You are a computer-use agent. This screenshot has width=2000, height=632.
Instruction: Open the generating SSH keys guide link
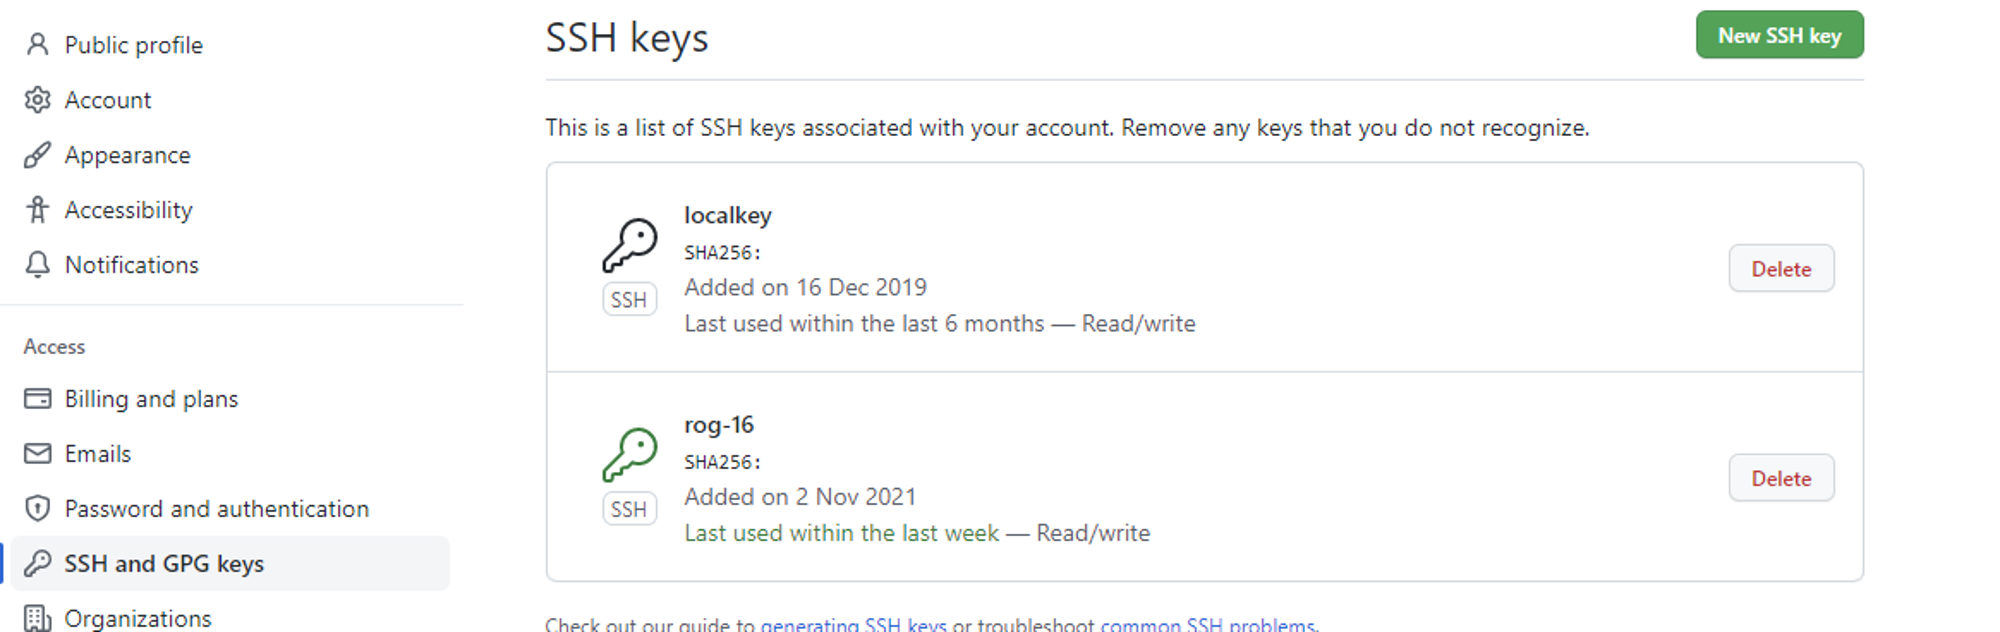click(853, 625)
